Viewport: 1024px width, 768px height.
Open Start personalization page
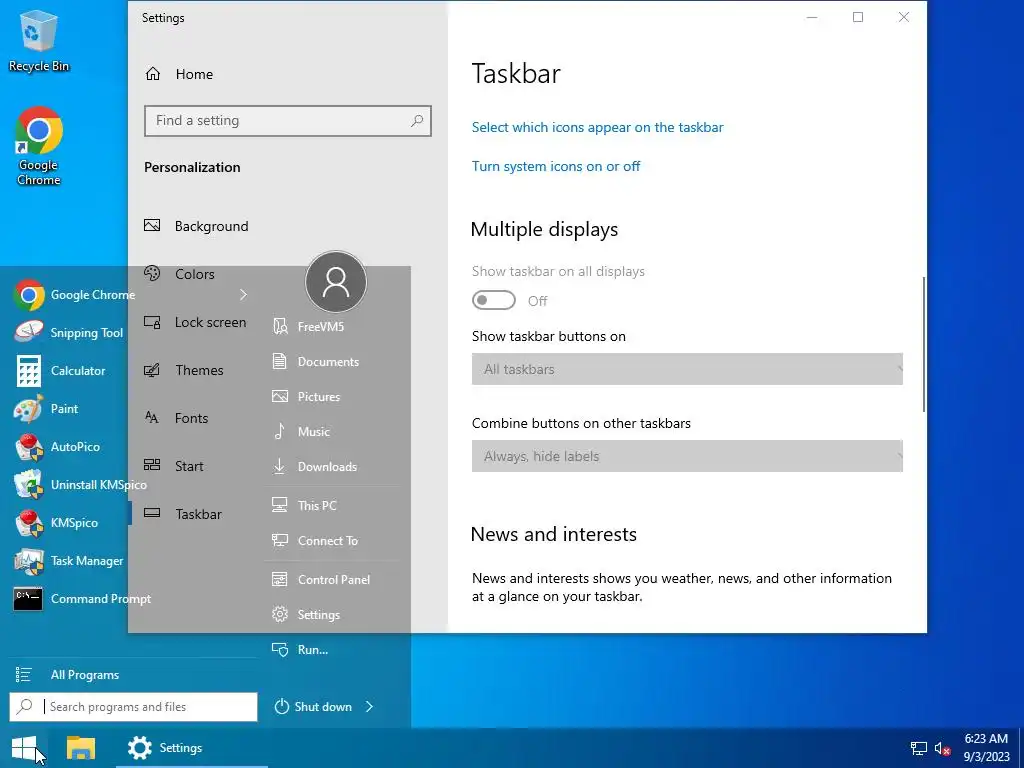[174, 466]
